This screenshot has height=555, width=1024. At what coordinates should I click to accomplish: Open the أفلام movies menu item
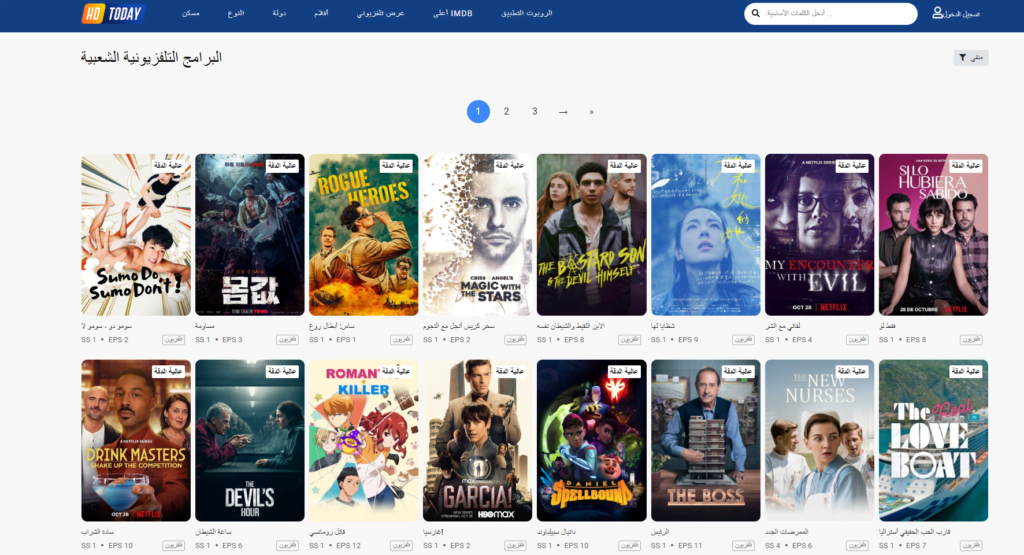click(x=324, y=14)
